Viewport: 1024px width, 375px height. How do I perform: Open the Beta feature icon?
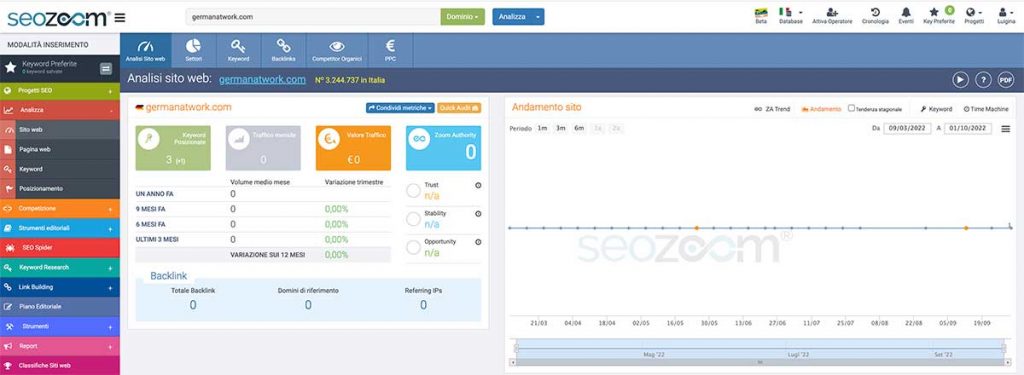pyautogui.click(x=761, y=16)
